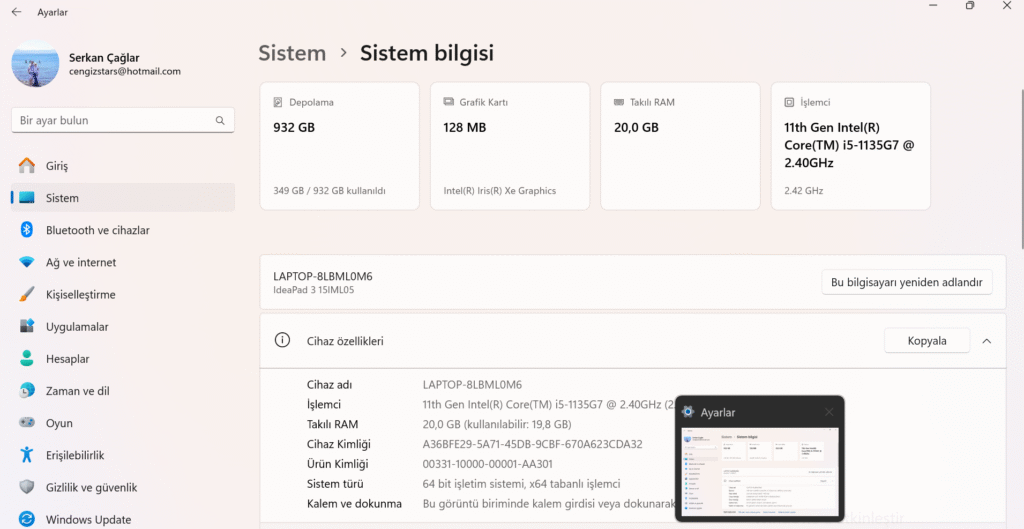This screenshot has height=529, width=1024.
Task: Open Hesaplar account settings
Action: 67,359
